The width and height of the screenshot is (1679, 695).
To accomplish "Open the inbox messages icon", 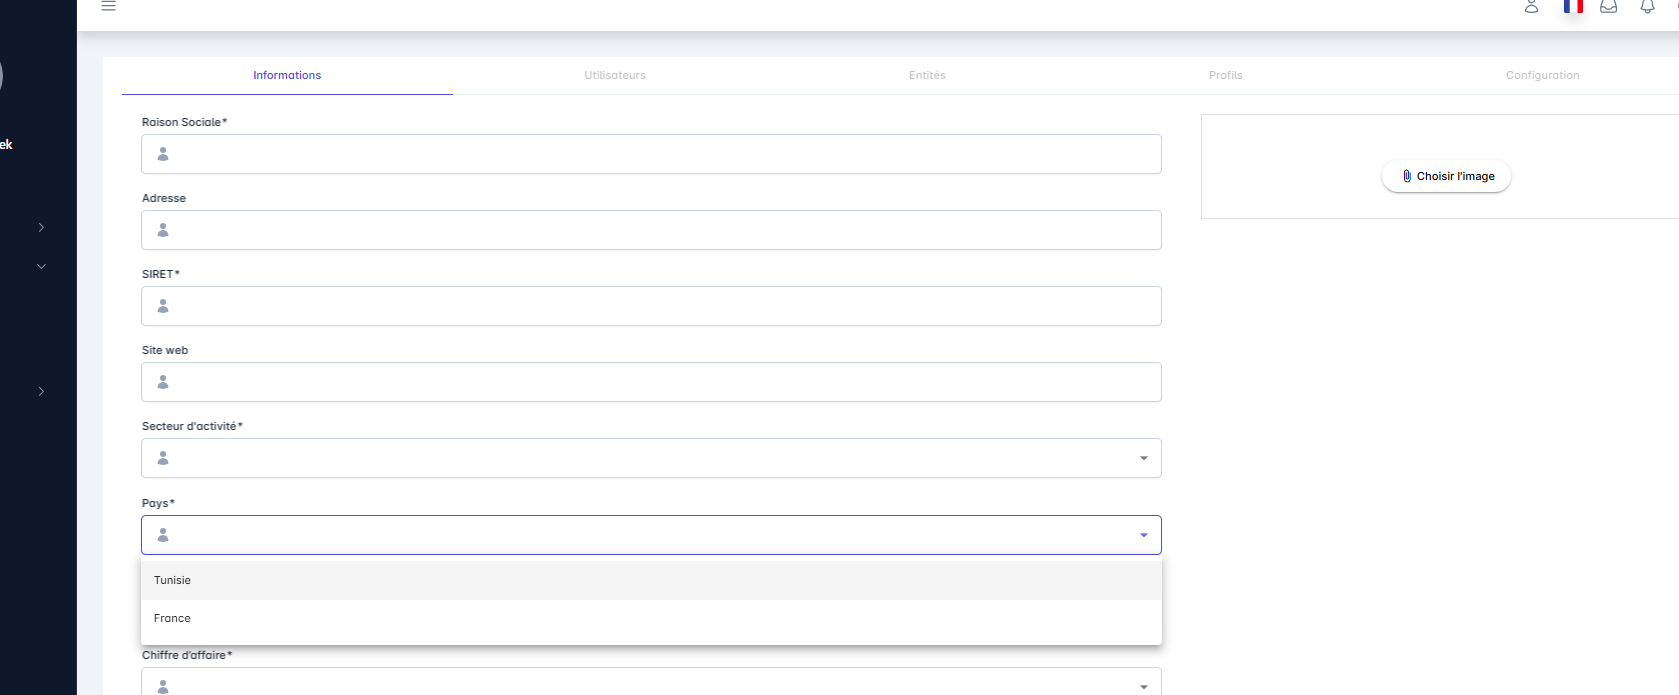I will pyautogui.click(x=1609, y=7).
